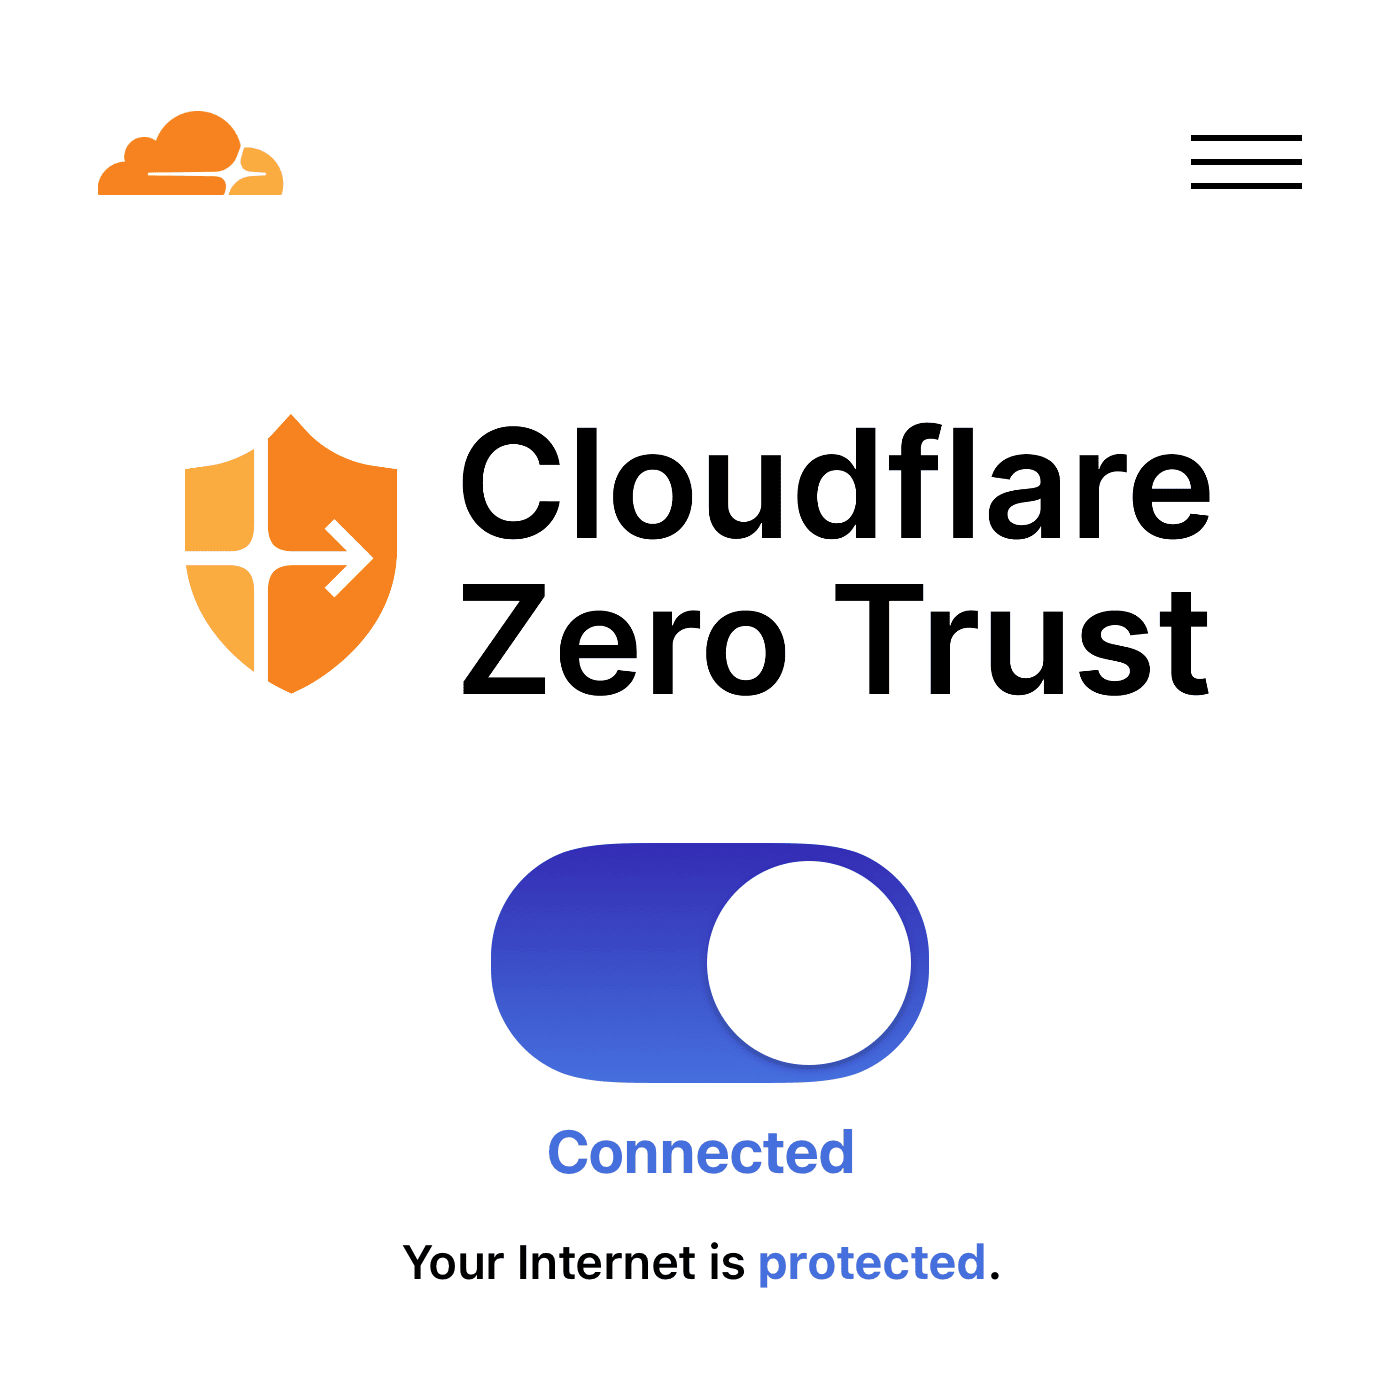Click the light-orange left half of shield
This screenshot has width=1400, height=1400.
click(222, 560)
